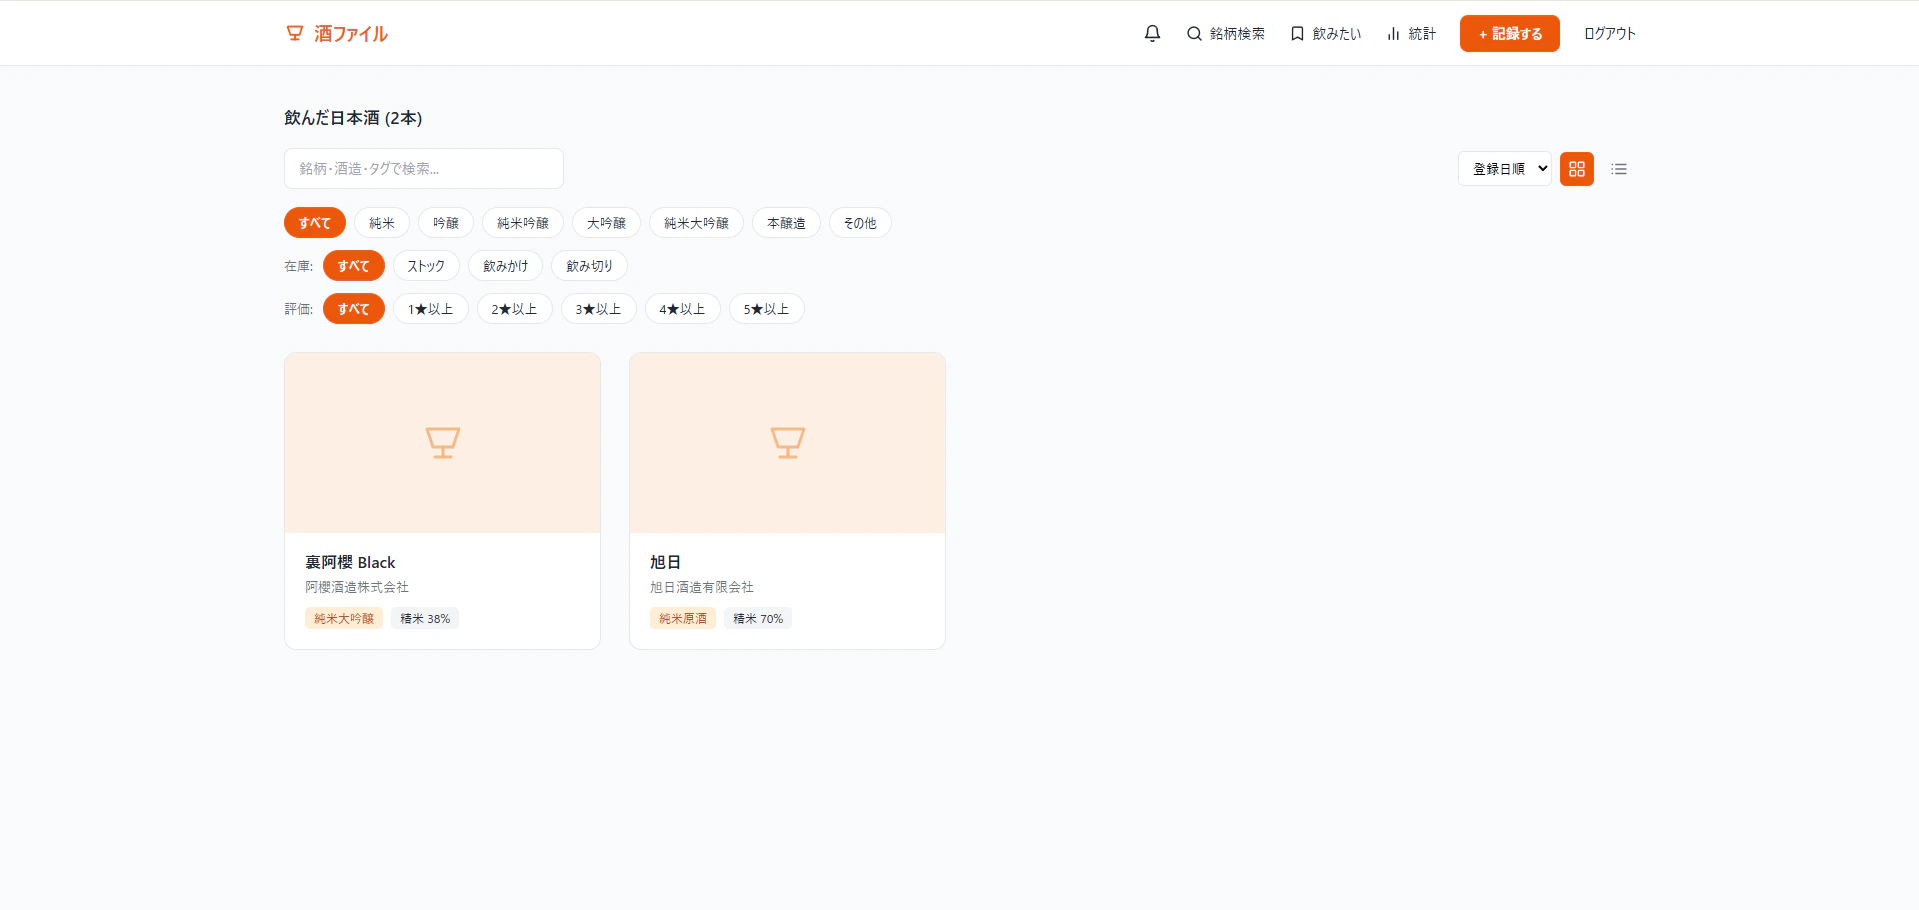Viewport: 1919px width, 910px height.
Task: Filter by 純米吟醸 type
Action: [x=523, y=222]
